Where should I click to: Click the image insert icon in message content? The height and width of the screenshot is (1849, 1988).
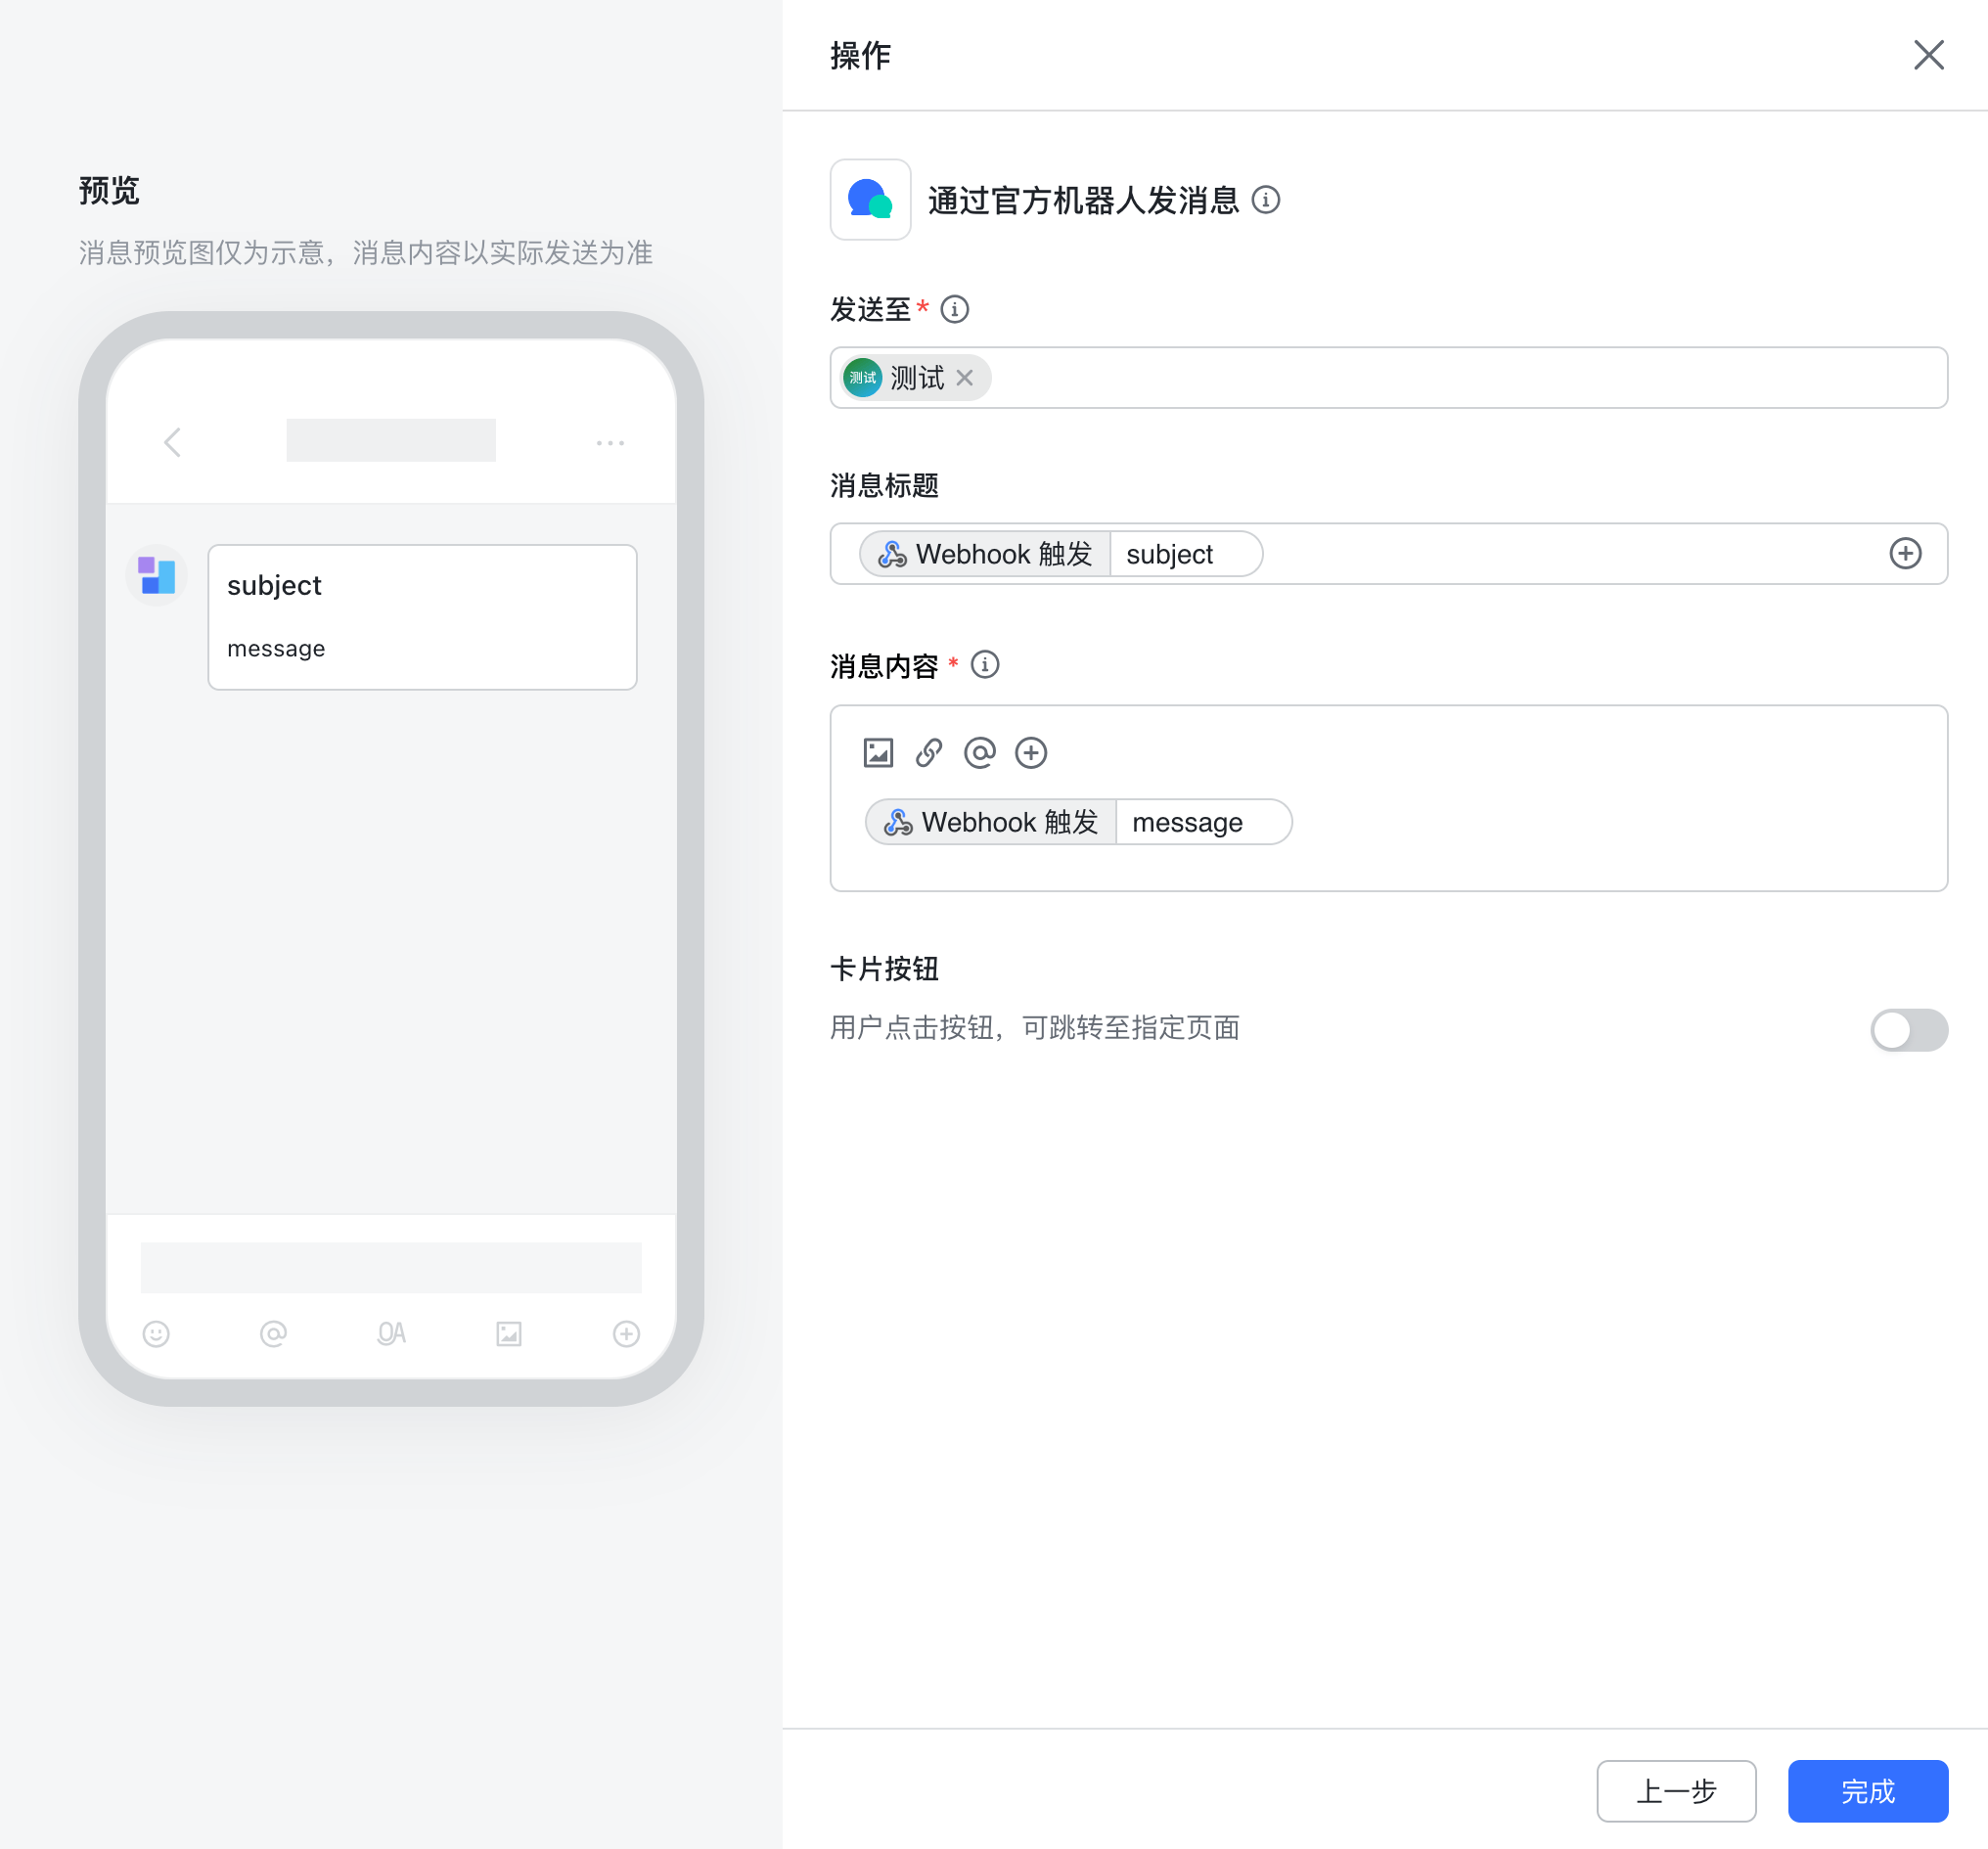pyautogui.click(x=878, y=753)
